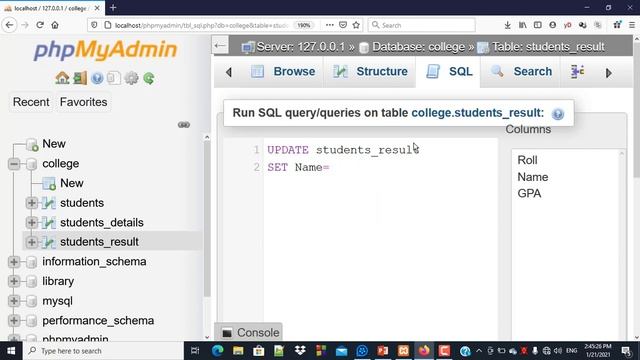This screenshot has width=640, height=360.
Task: Open the Console bar at the bottom
Action: pyautogui.click(x=248, y=333)
